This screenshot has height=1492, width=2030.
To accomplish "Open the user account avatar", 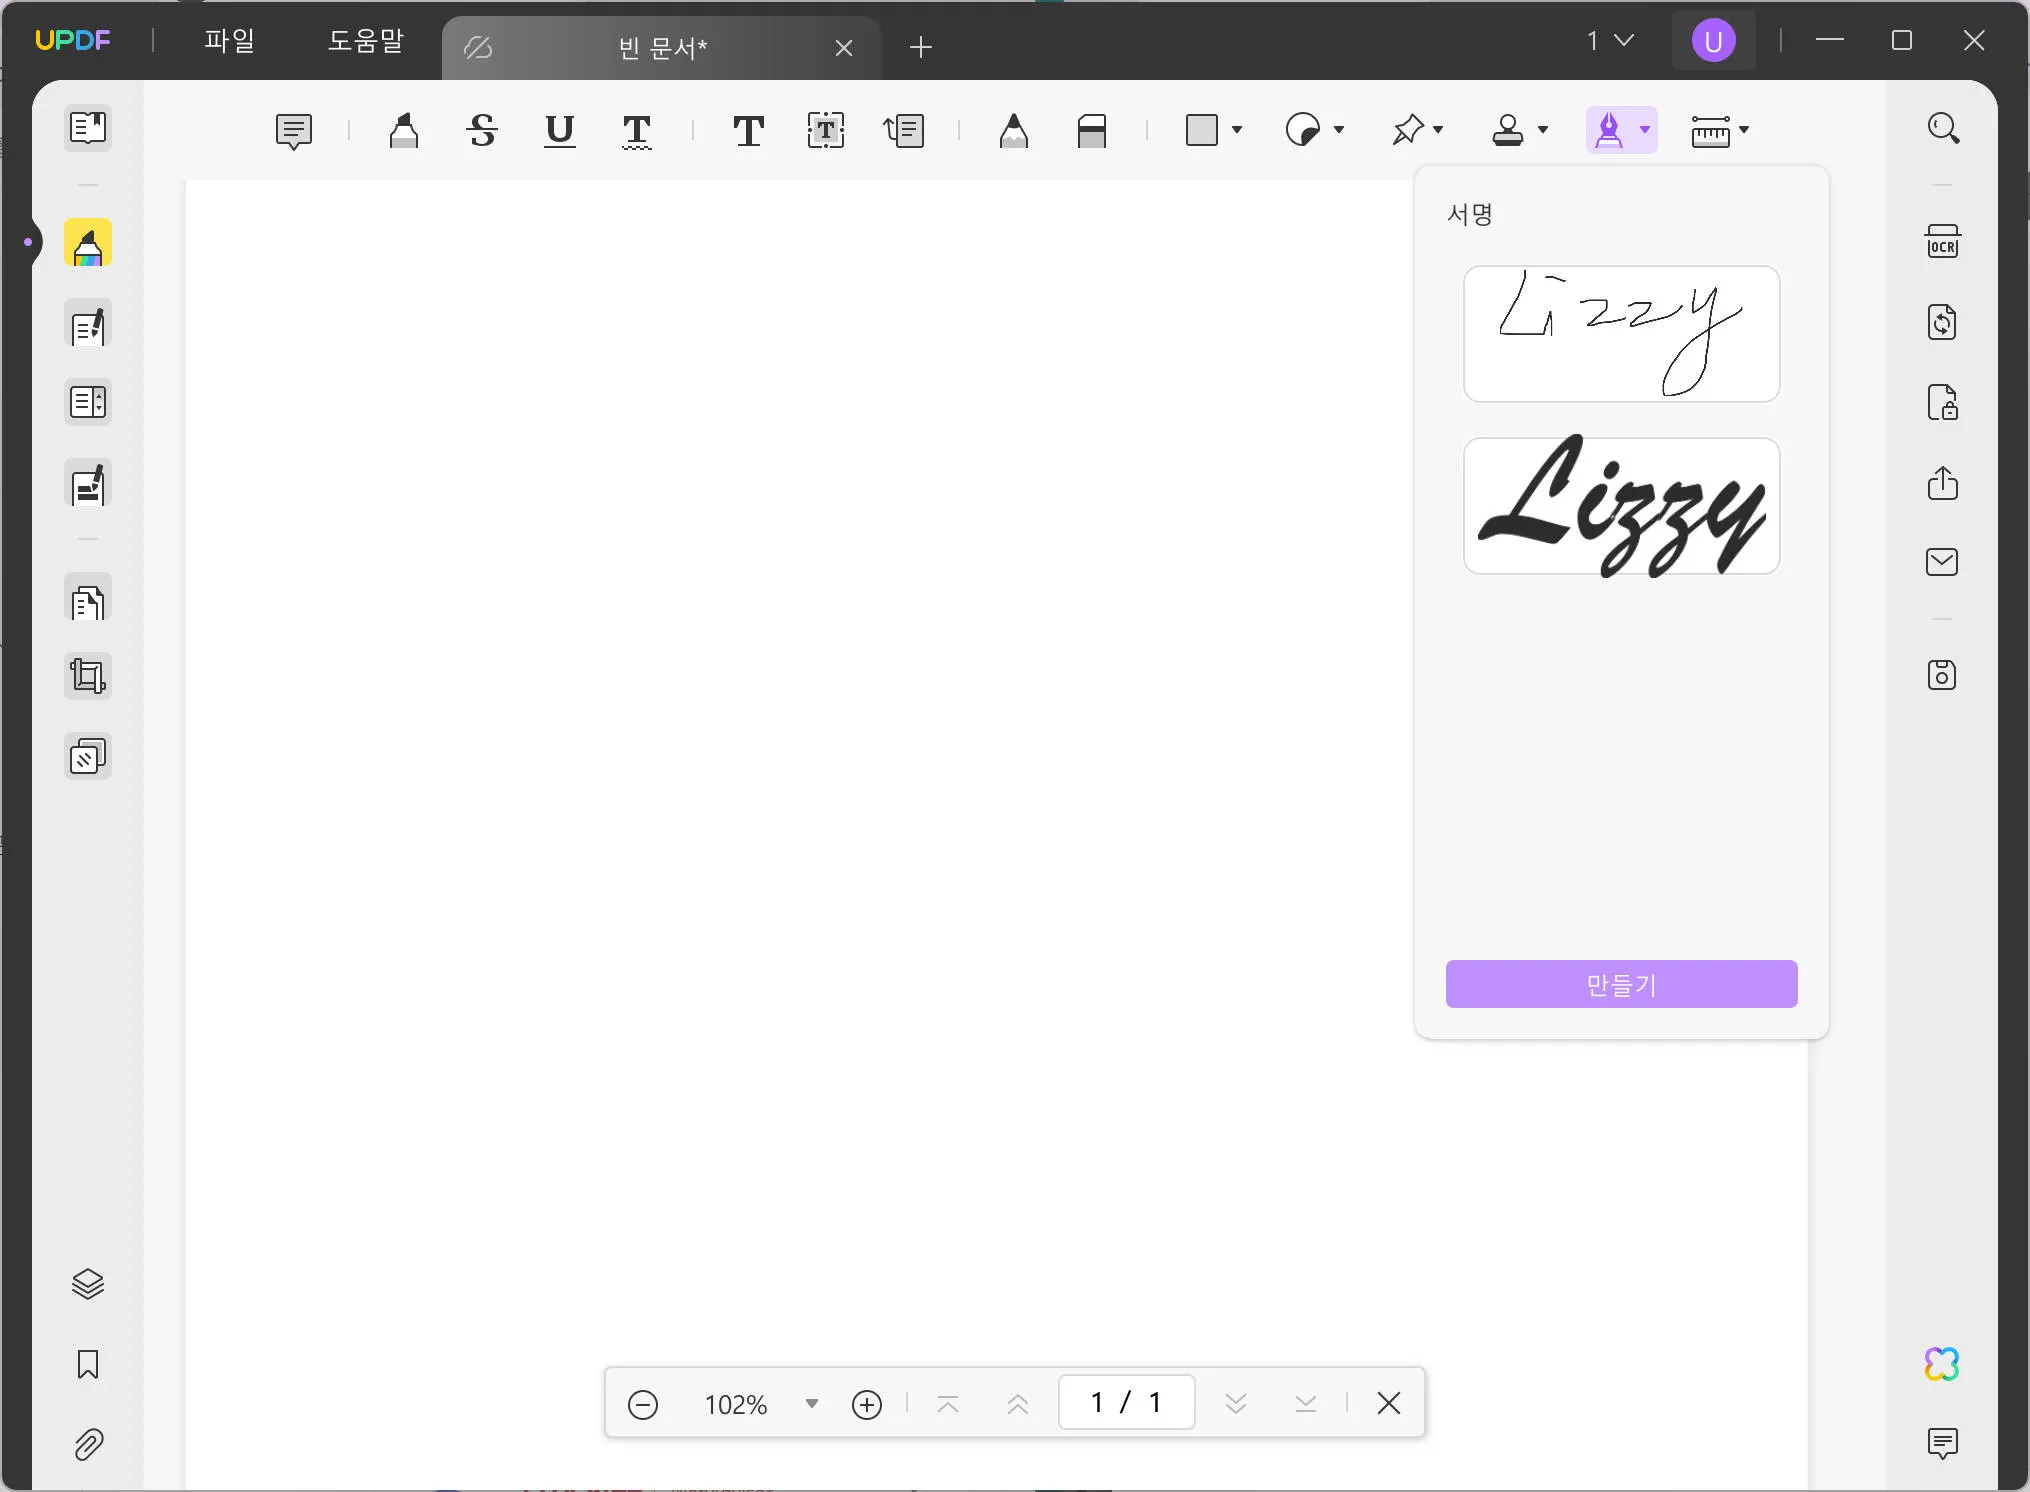I will click(x=1713, y=41).
